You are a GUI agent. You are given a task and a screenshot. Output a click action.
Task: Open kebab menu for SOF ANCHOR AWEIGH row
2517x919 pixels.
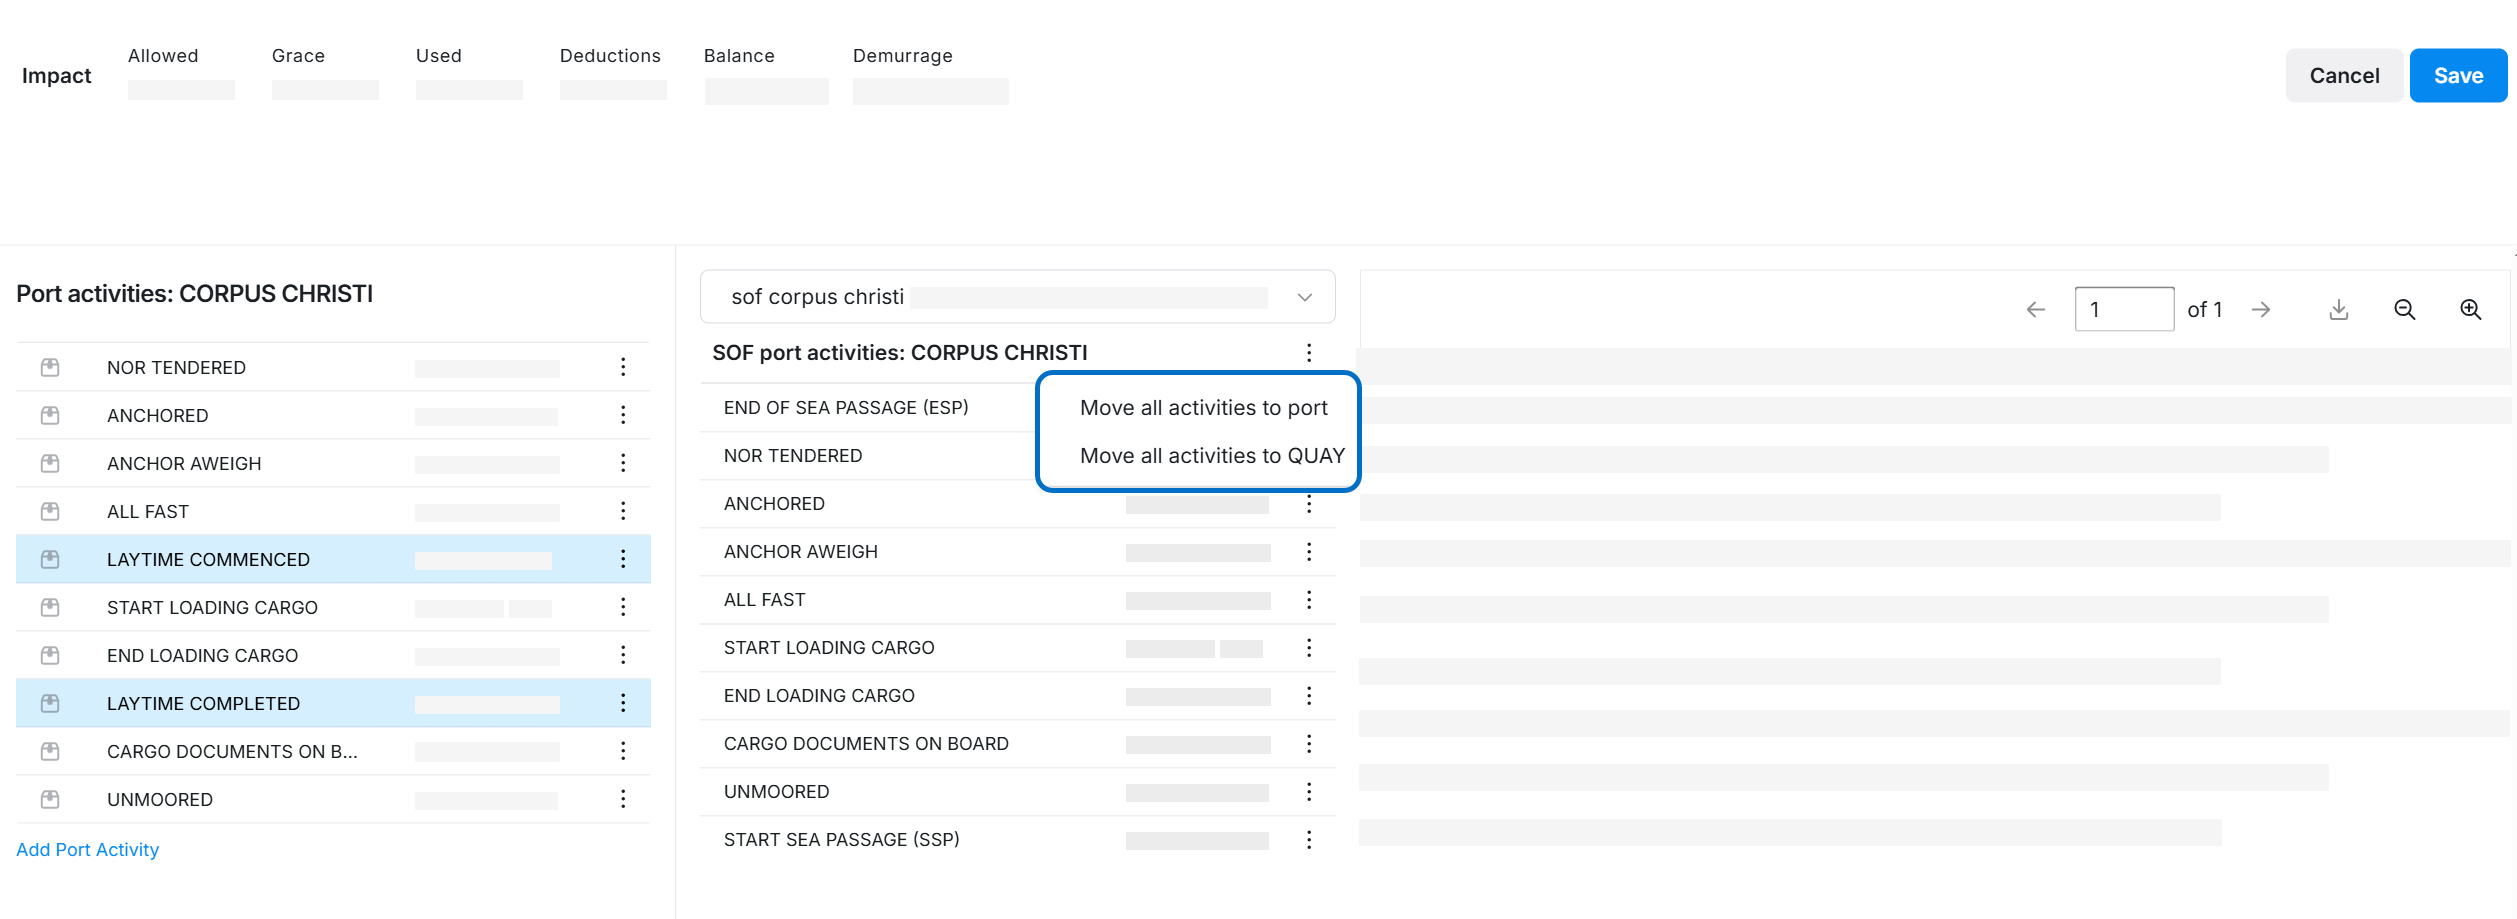coord(1309,552)
